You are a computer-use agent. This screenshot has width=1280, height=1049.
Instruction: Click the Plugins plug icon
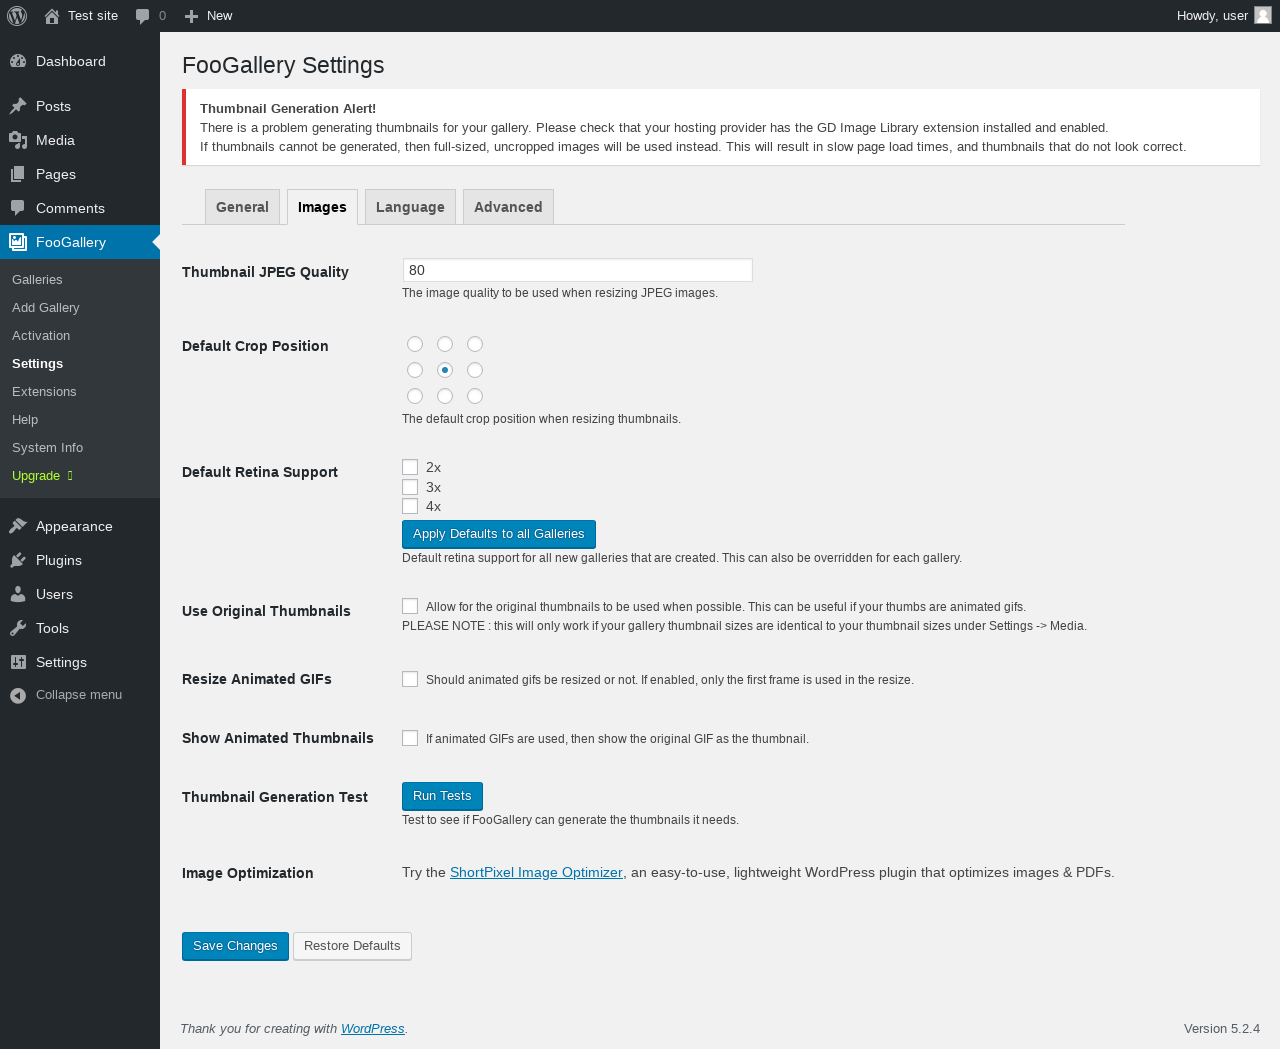click(18, 560)
